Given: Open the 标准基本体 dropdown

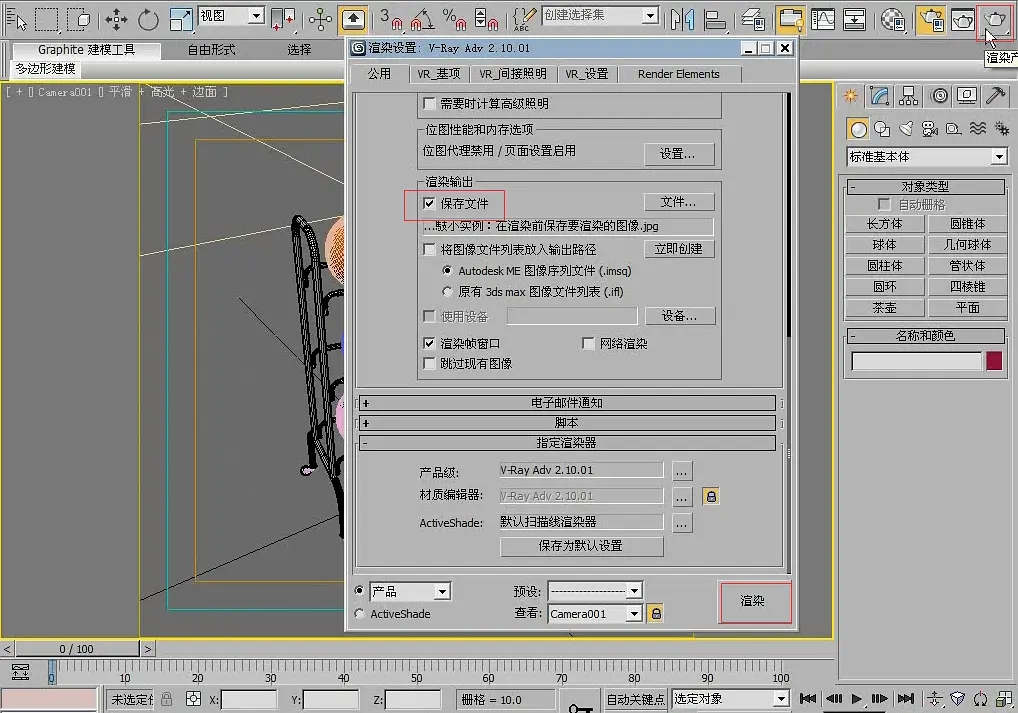Looking at the screenshot, I should pos(999,156).
